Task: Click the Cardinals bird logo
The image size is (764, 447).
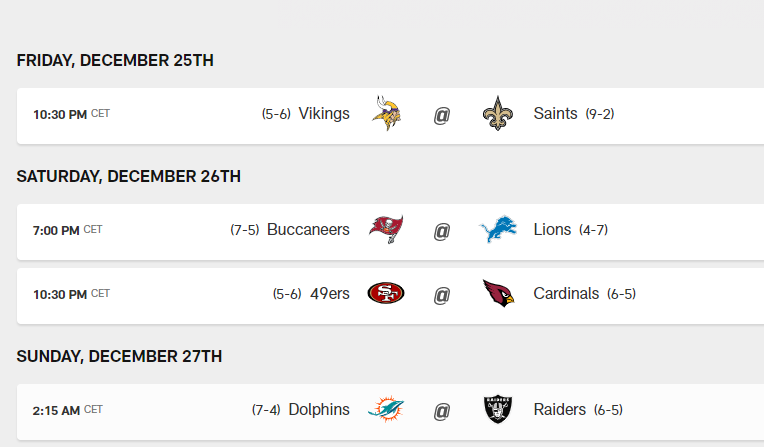Action: pos(497,294)
